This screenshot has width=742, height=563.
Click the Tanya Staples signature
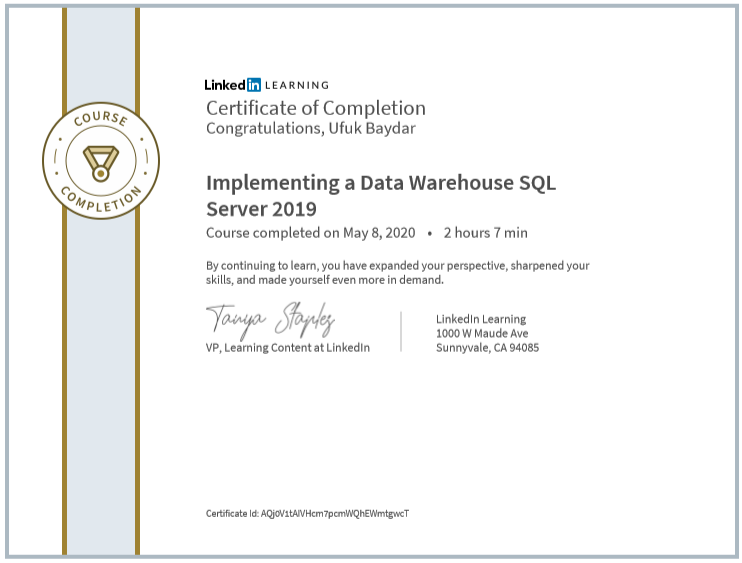click(270, 320)
